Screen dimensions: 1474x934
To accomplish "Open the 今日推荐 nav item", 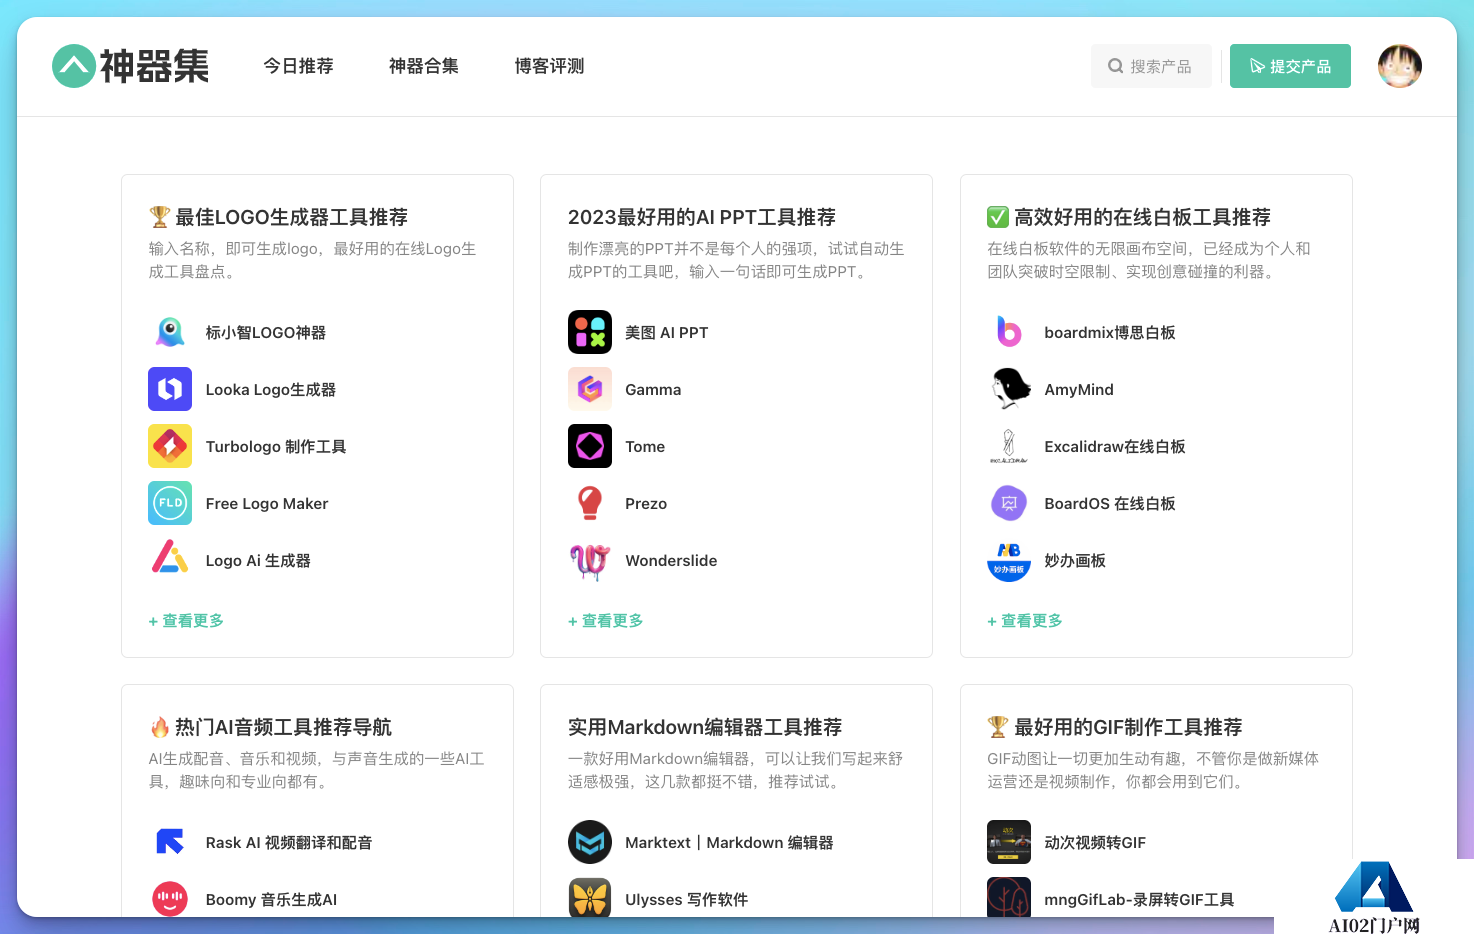I will (x=298, y=66).
